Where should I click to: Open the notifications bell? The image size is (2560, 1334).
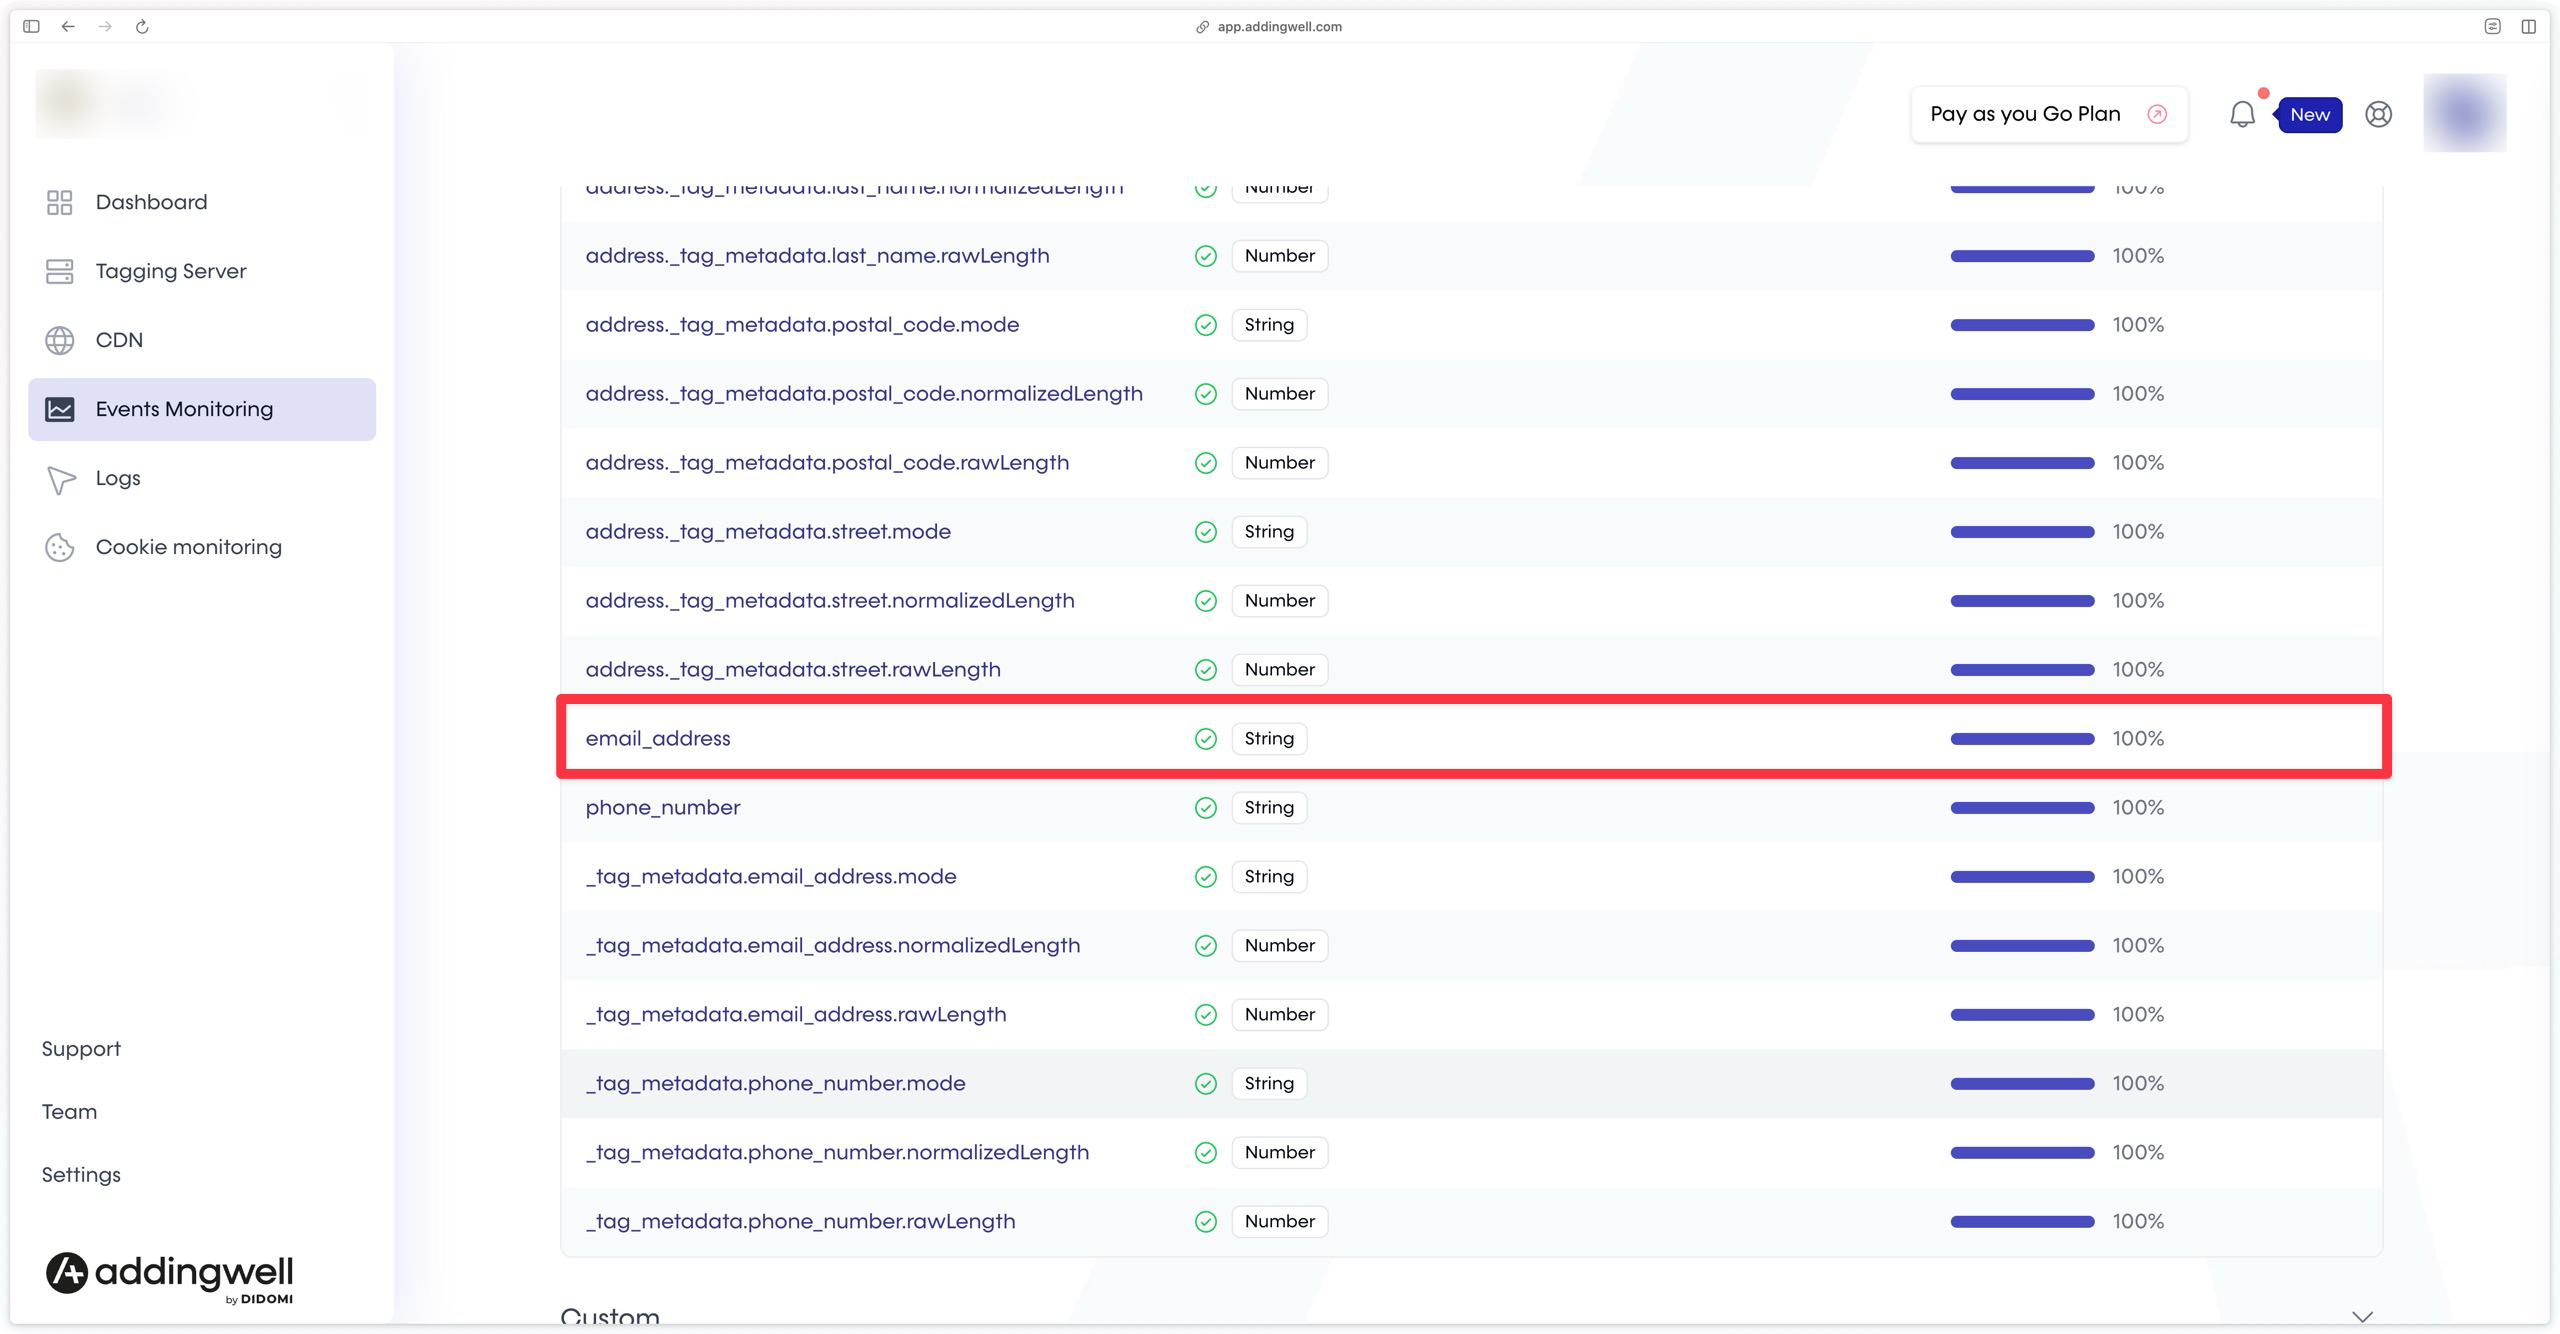pyautogui.click(x=2242, y=114)
